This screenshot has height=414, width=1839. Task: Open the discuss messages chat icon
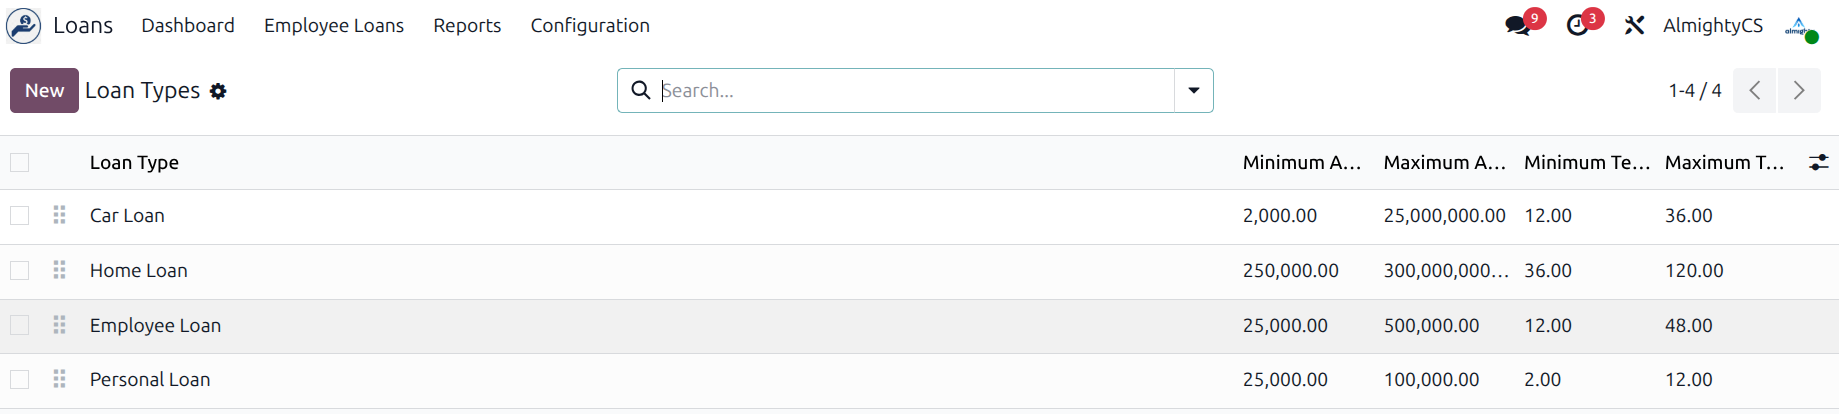click(x=1518, y=26)
